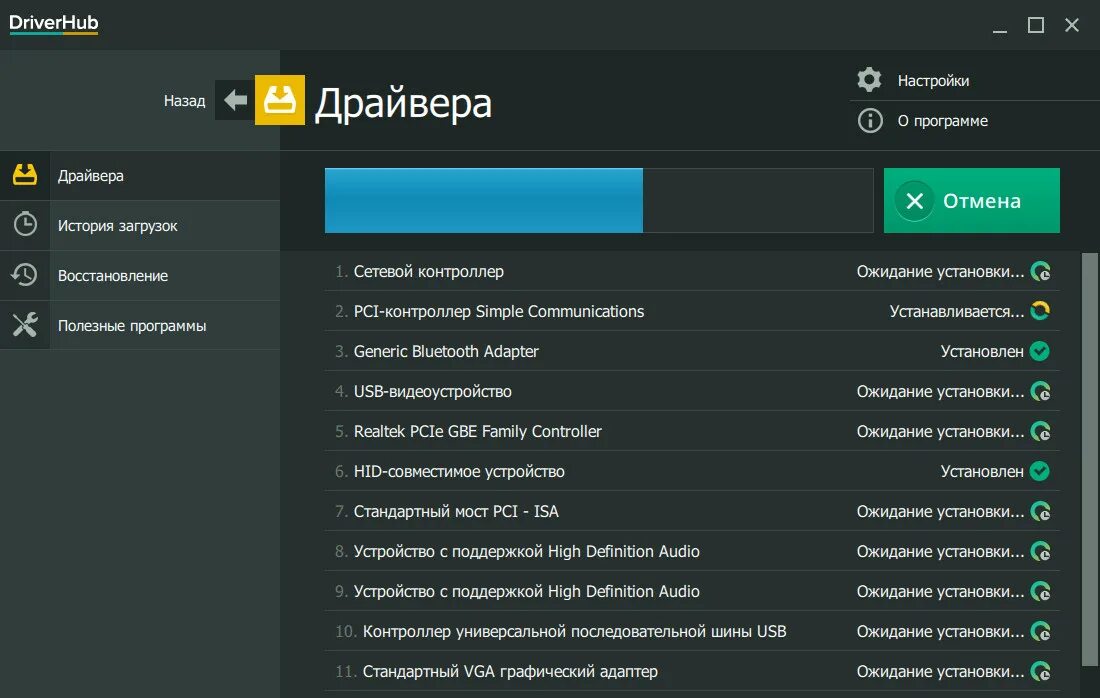Select Realtek PCIe GBE Family Controller row

click(x=478, y=431)
